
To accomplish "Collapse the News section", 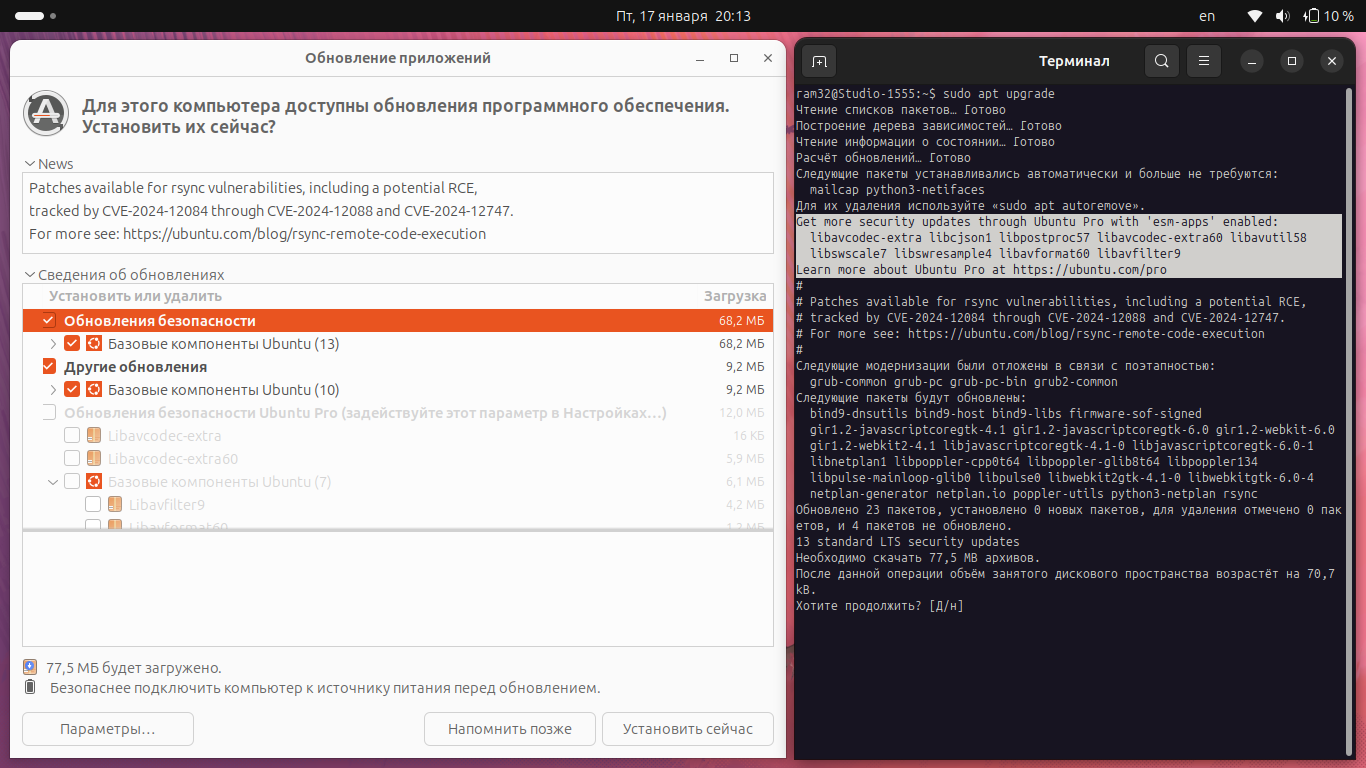I will click(29, 164).
